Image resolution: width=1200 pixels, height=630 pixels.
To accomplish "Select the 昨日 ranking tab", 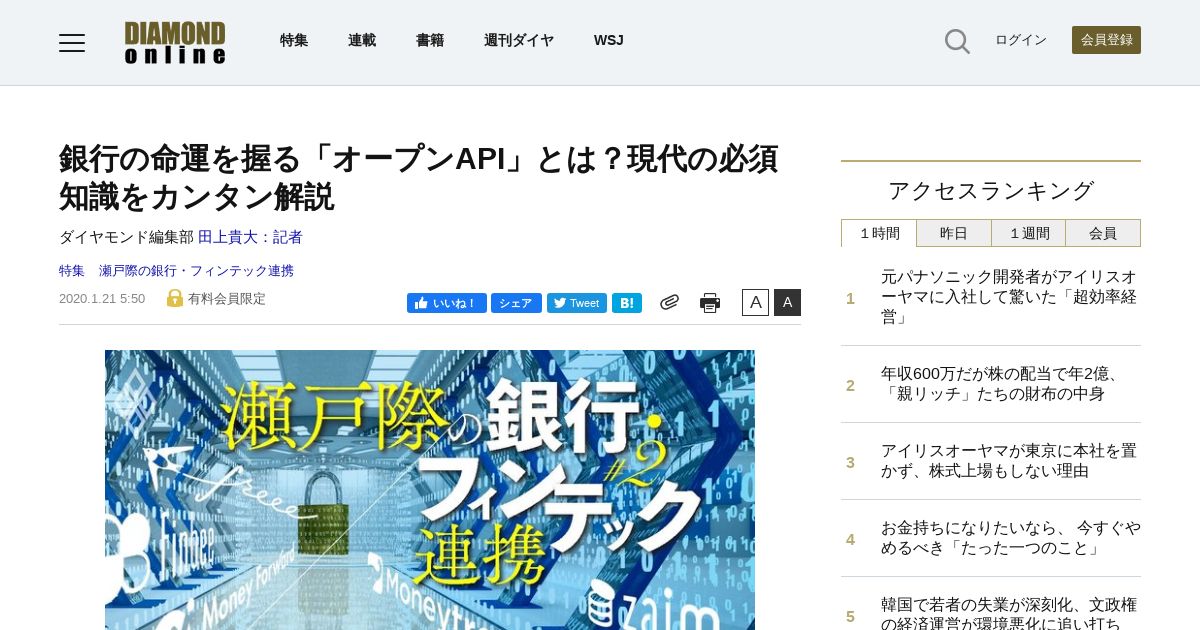I will [x=954, y=233].
